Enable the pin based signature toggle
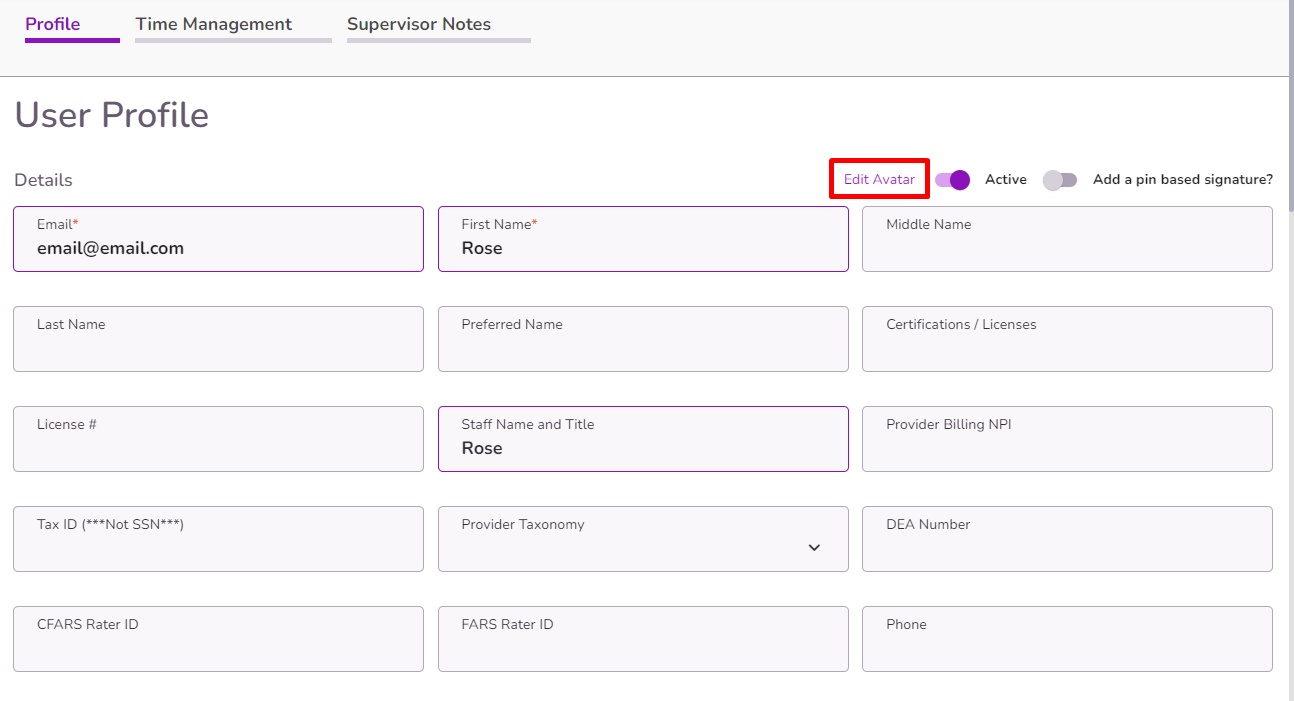The image size is (1294, 701). click(1059, 180)
